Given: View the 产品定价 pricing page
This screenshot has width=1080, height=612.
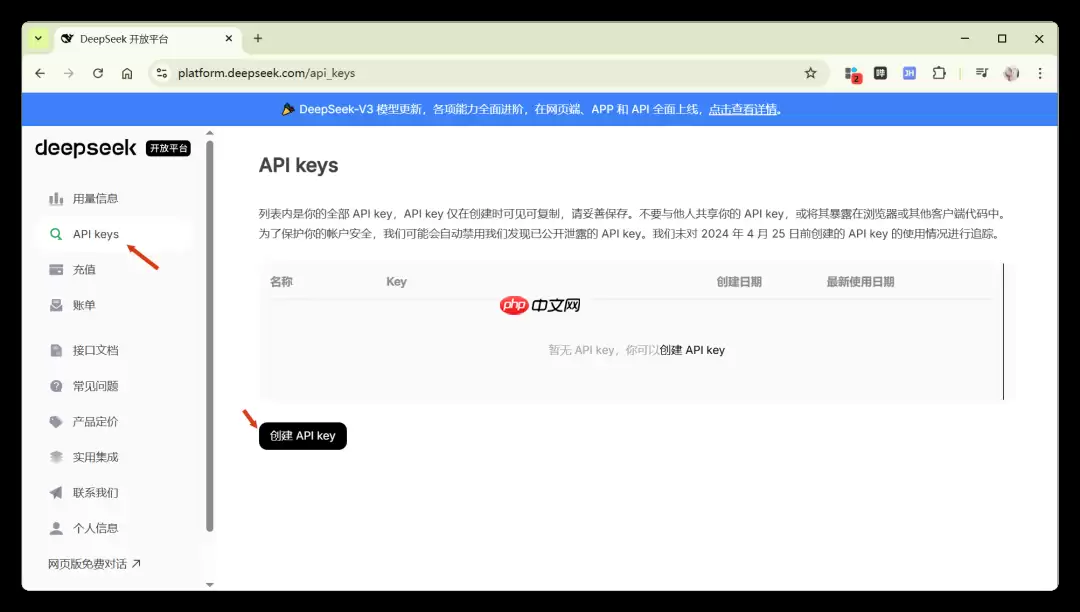Looking at the screenshot, I should click(96, 421).
